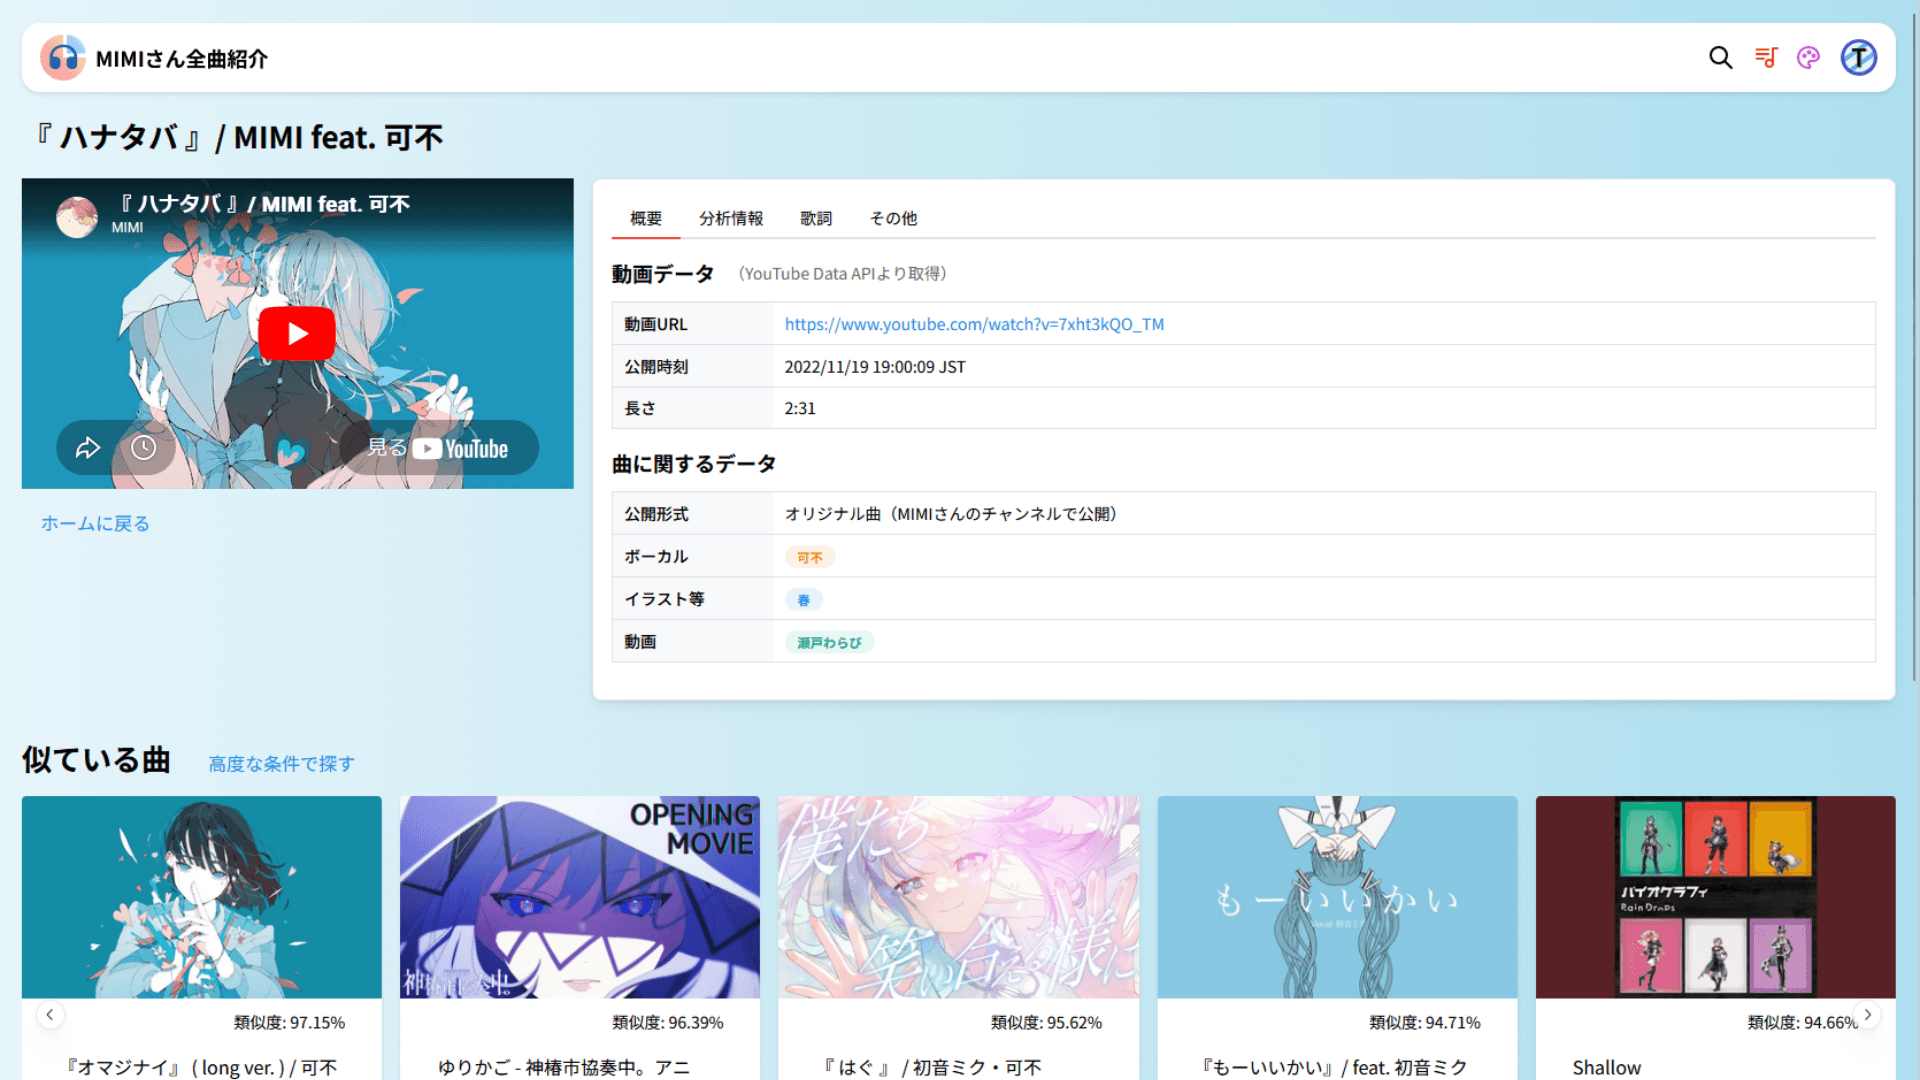Open the オマジナイ similar song thumbnail
The width and height of the screenshot is (1920, 1080).
click(201, 897)
